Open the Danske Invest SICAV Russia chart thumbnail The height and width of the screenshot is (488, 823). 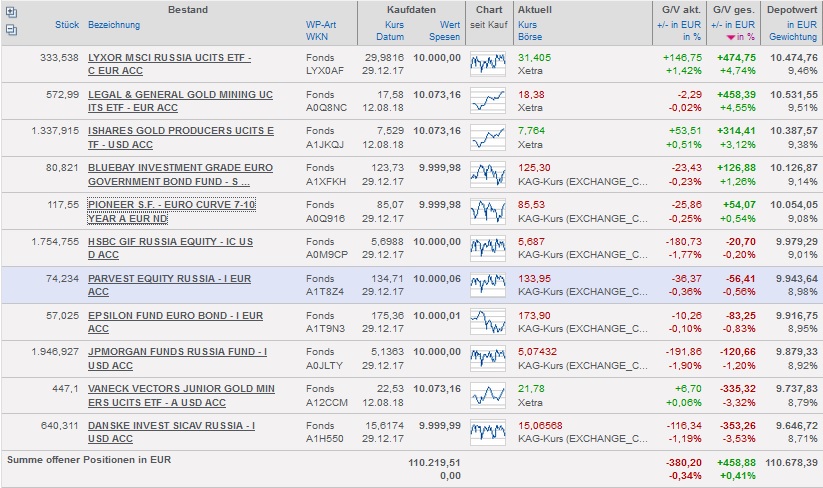(x=487, y=431)
